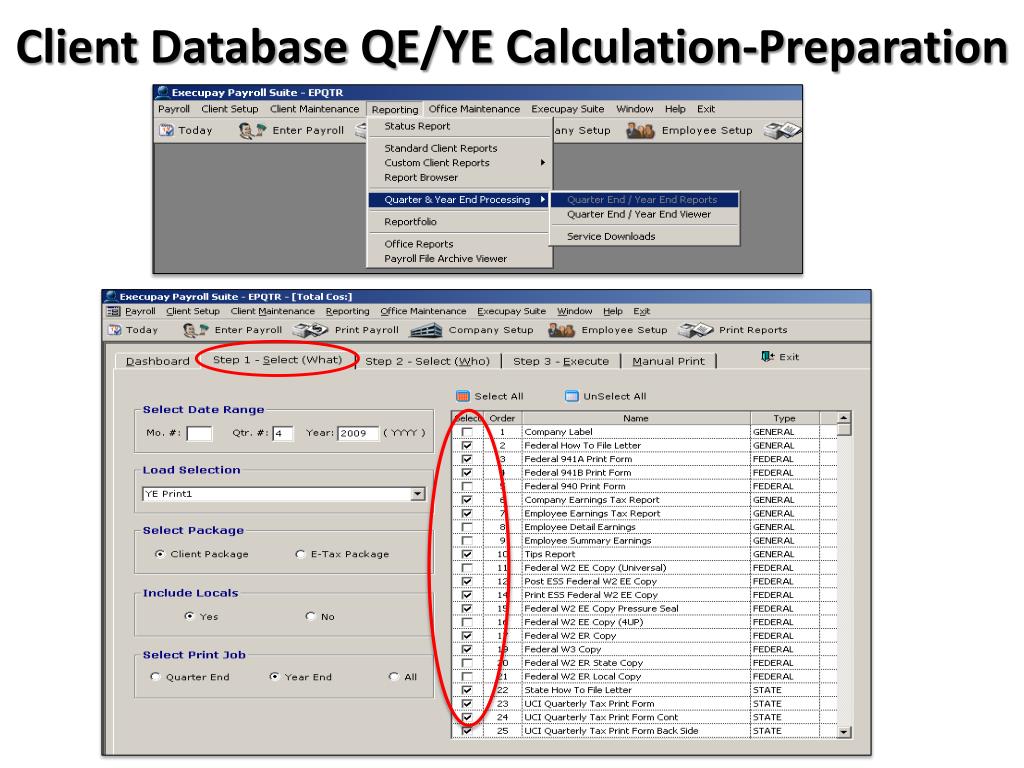Click the Mo. # input field
The height and width of the screenshot is (768, 1024).
point(199,433)
